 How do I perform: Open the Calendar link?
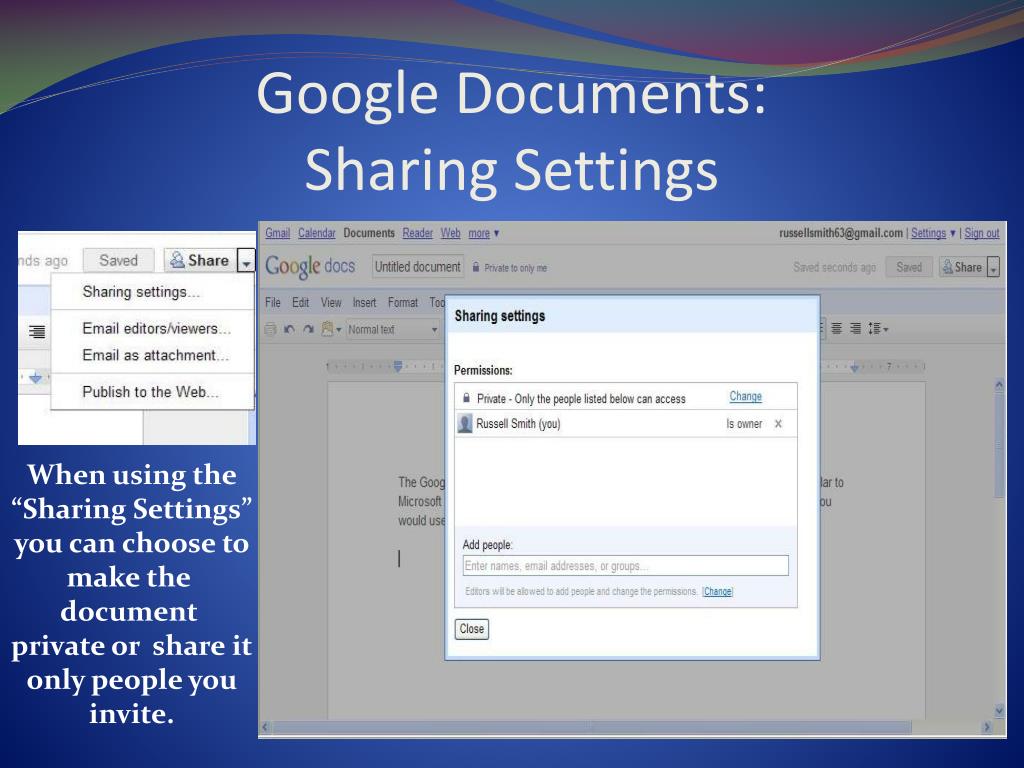(316, 233)
